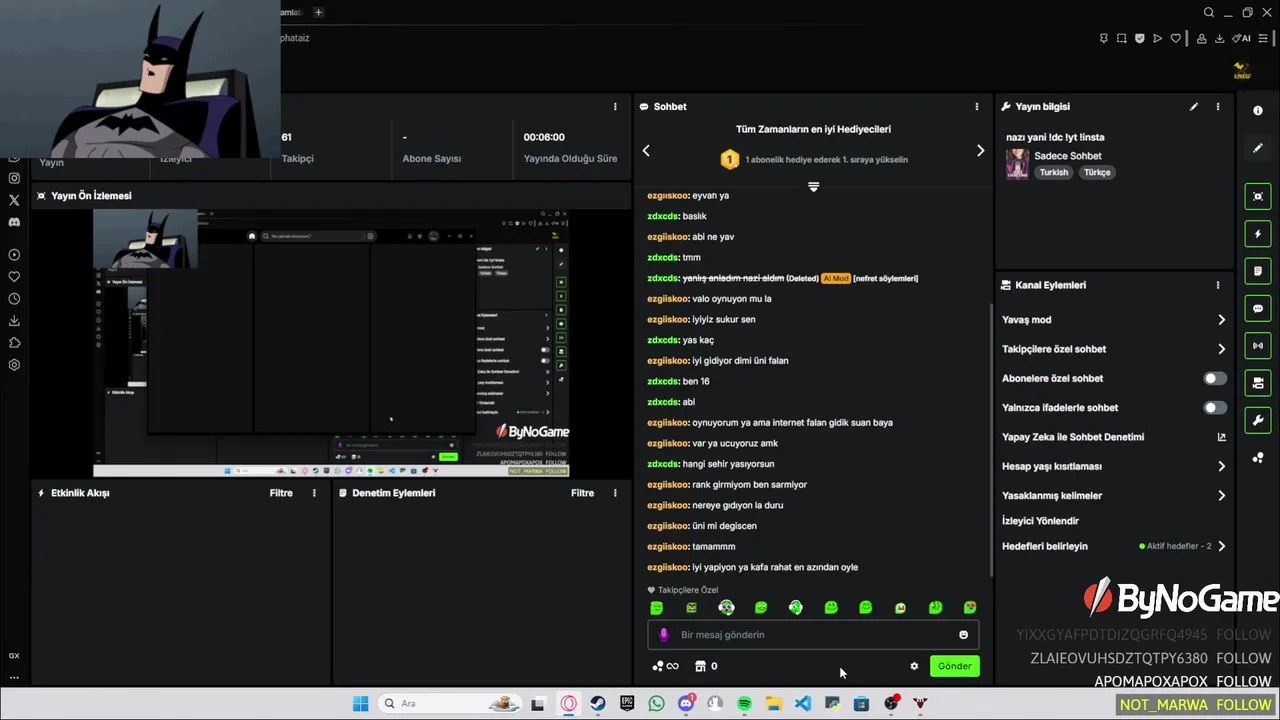The height and width of the screenshot is (720, 1280).
Task: Click the Türkçe tag
Action: [x=1097, y=172]
